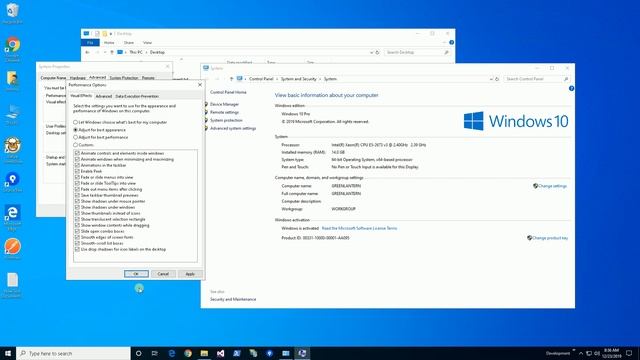
Task: Click 'System and Security' breadcrumb
Action: 298,79
